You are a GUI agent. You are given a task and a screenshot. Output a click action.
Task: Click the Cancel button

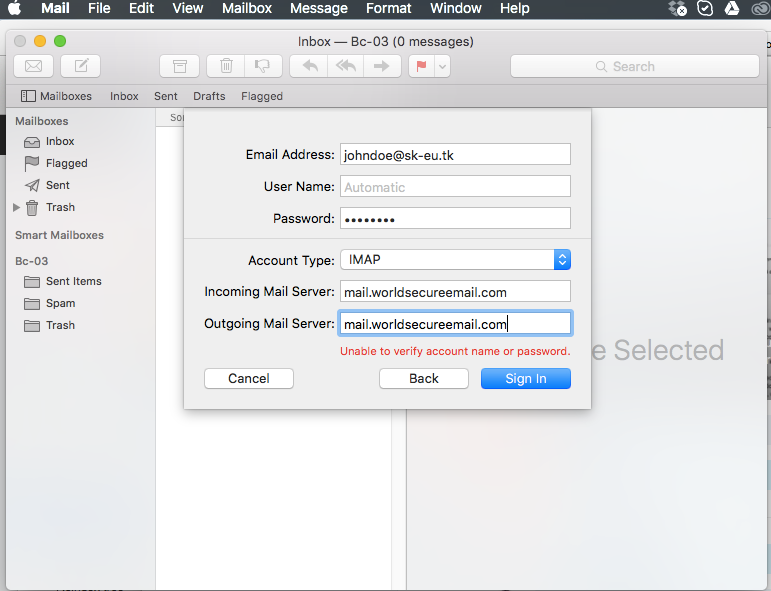click(x=249, y=379)
